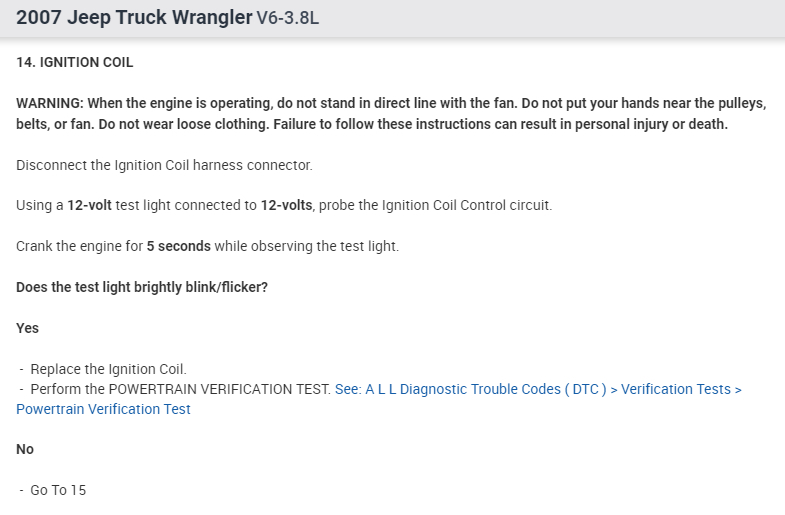Click the Go To 15 step

58,490
